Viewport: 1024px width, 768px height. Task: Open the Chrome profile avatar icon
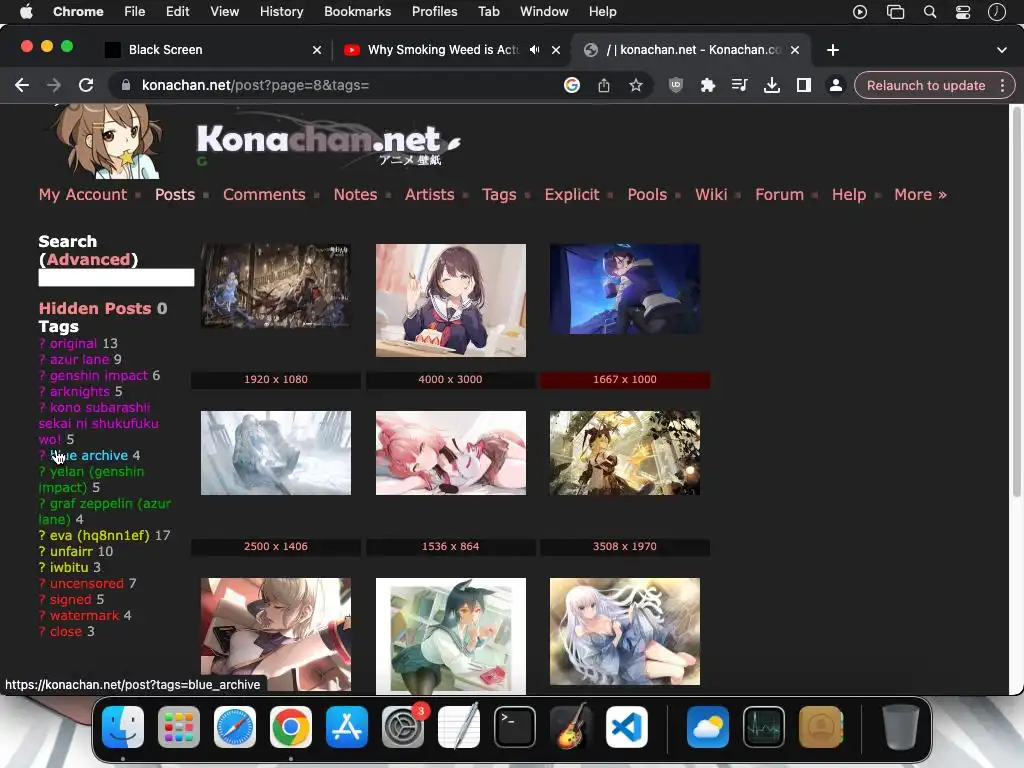pyautogui.click(x=835, y=86)
